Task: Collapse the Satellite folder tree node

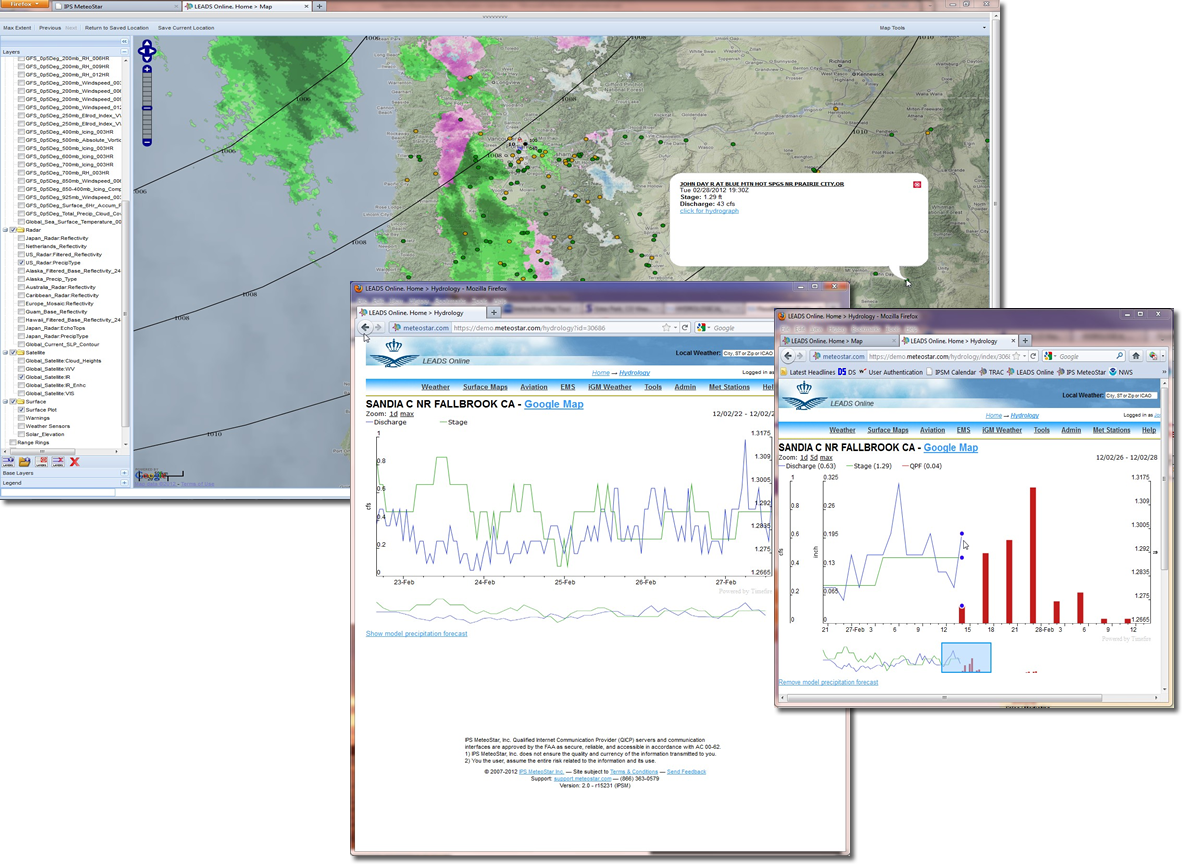Action: pyautogui.click(x=5, y=352)
